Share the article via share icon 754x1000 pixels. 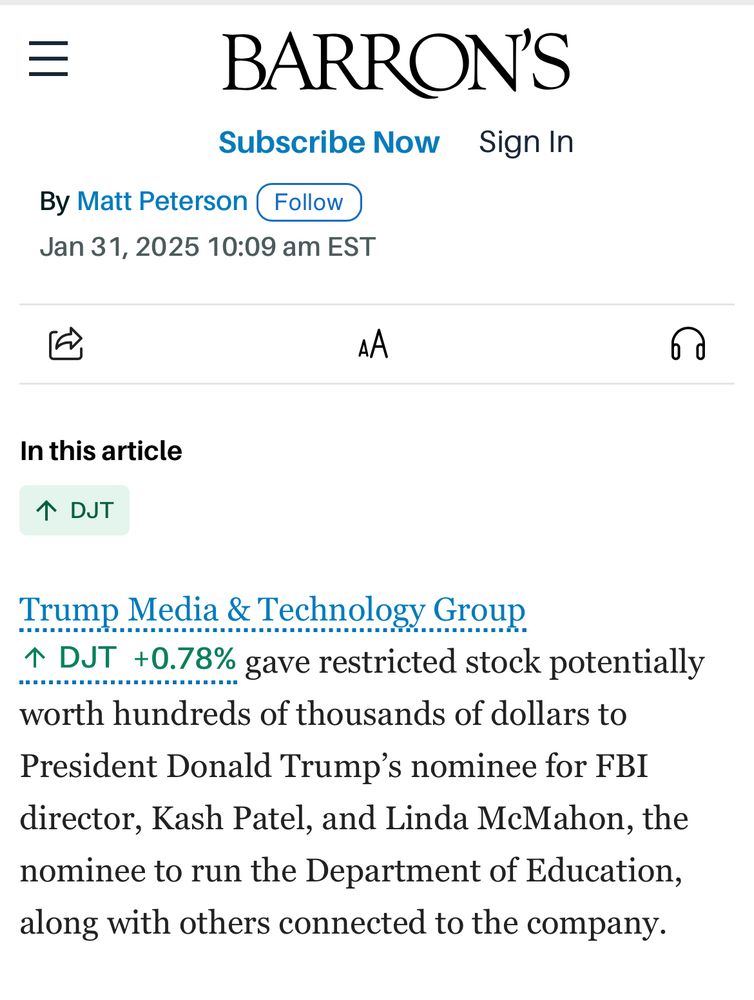[66, 344]
